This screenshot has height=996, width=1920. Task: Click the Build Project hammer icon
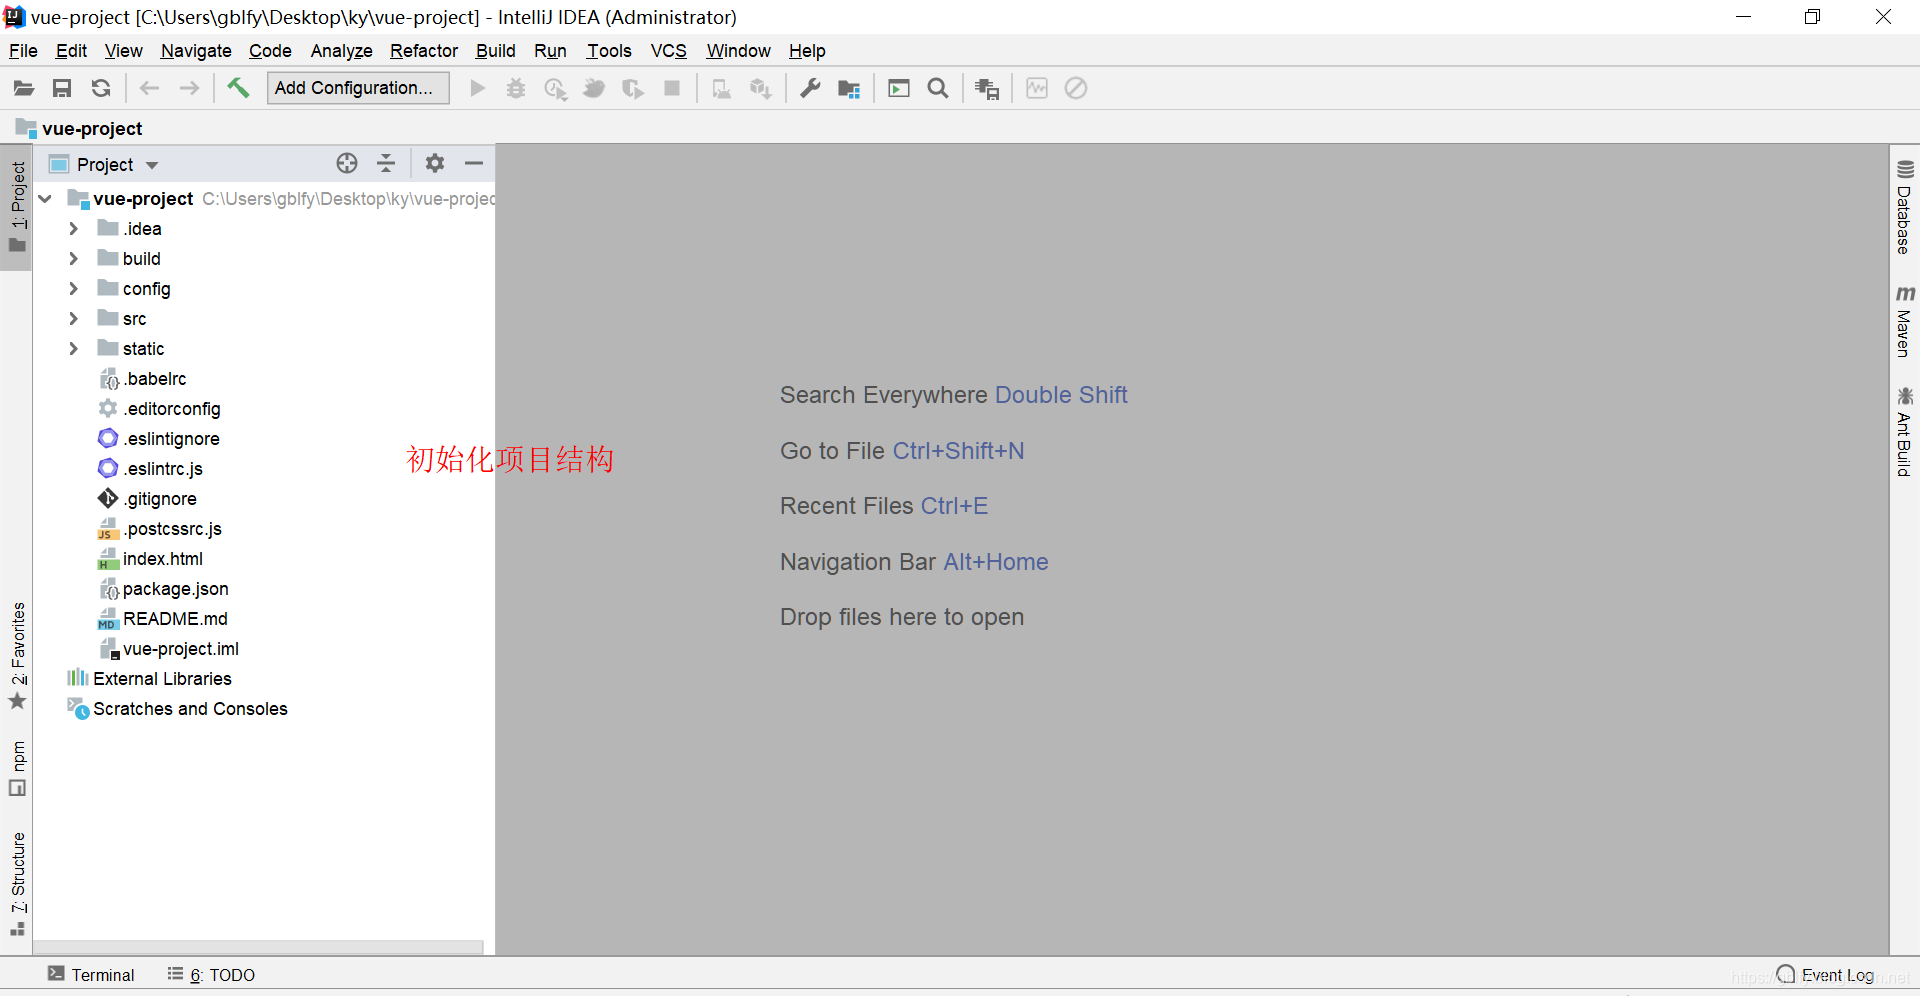(x=237, y=88)
